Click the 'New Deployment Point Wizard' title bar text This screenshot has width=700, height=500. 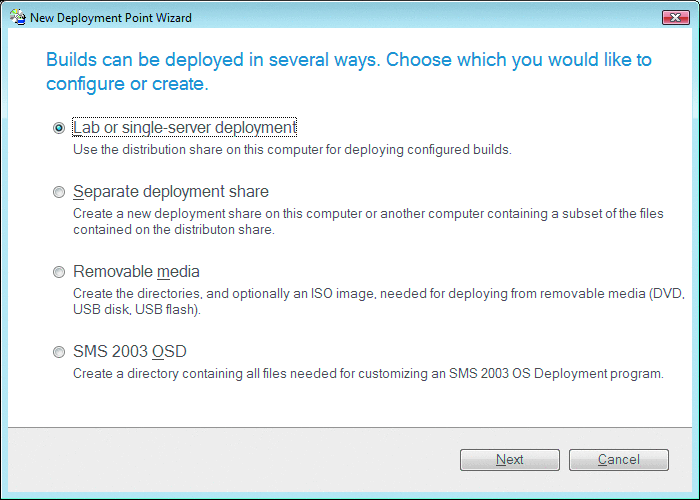coord(111,18)
